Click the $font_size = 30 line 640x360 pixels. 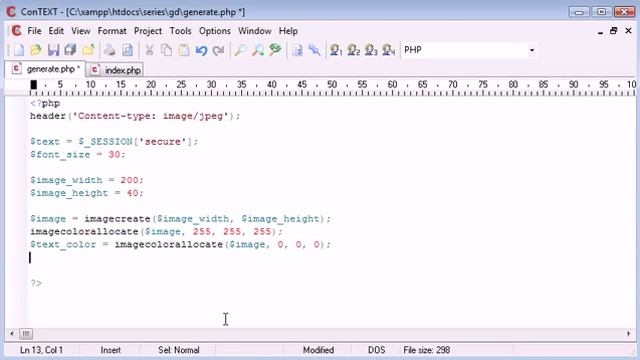click(x=78, y=155)
